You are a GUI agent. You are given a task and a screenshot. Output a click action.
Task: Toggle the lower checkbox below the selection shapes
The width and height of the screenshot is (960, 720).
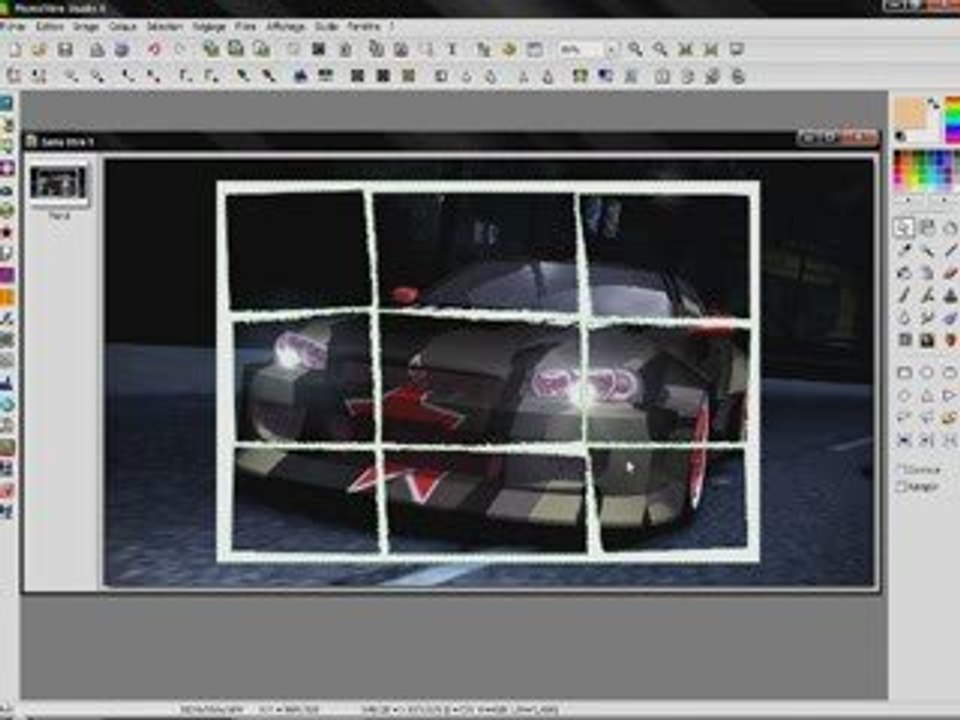[901, 487]
